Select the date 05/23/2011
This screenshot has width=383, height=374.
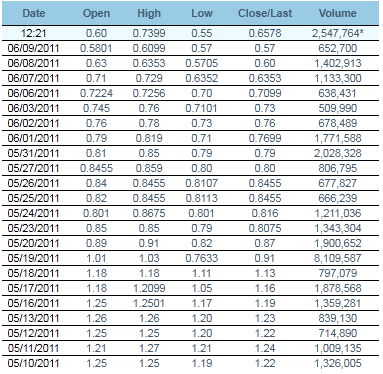tap(33, 228)
